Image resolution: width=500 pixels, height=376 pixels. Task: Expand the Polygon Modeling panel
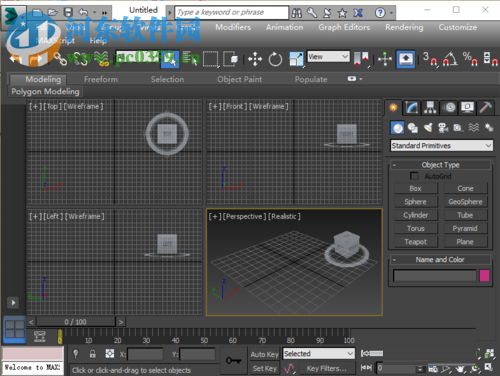pyautogui.click(x=45, y=91)
